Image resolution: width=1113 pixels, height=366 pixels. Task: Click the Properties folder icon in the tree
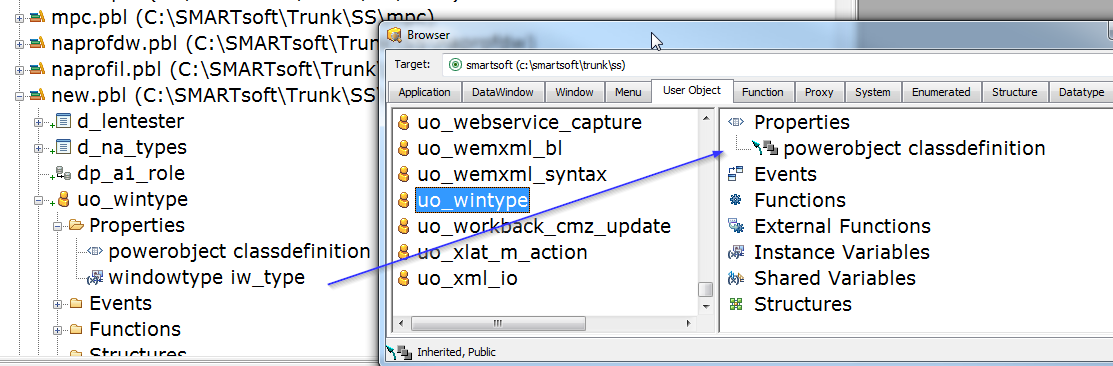(x=76, y=226)
